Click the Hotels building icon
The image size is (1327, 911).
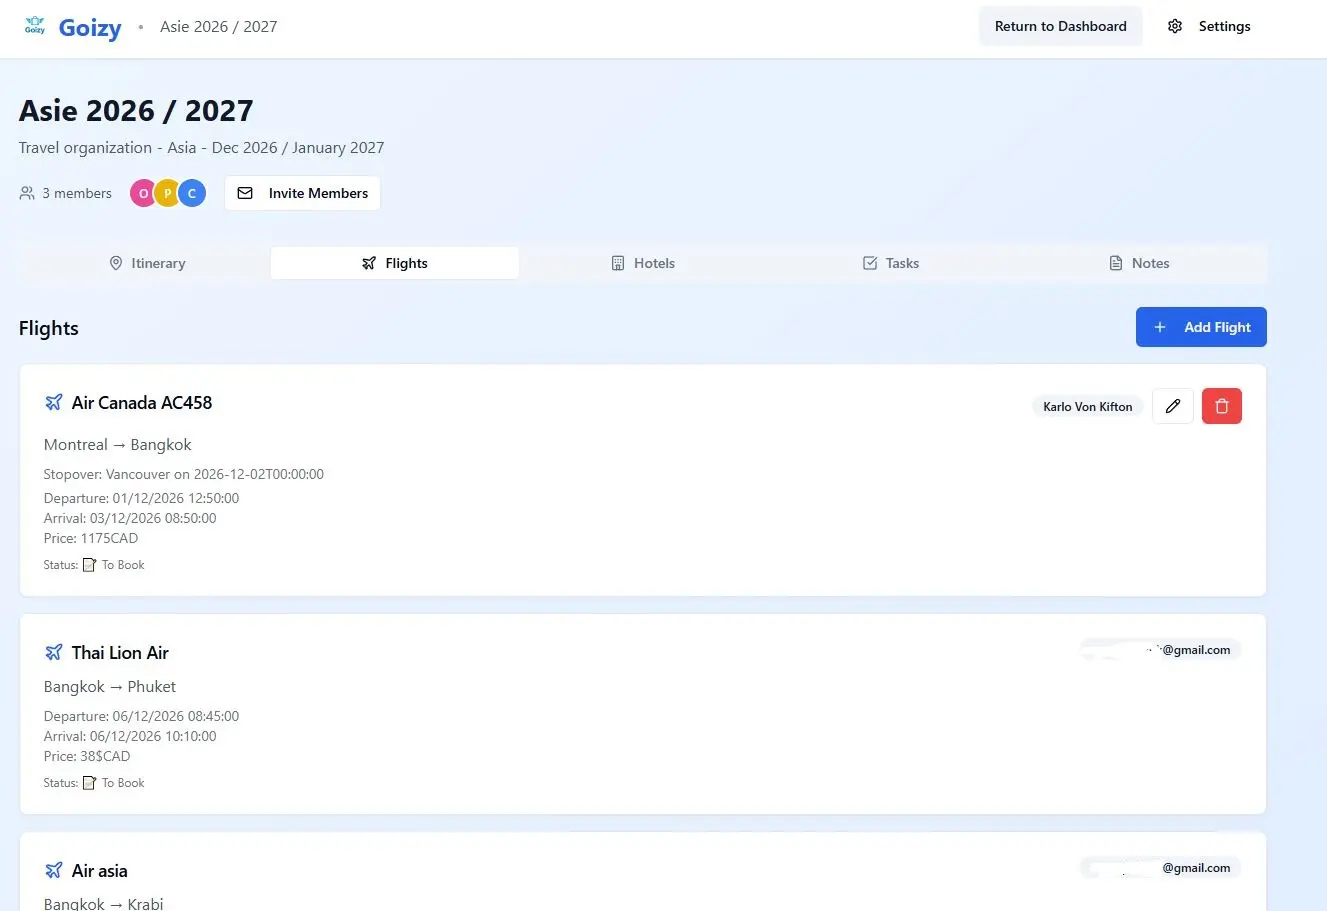coord(618,263)
